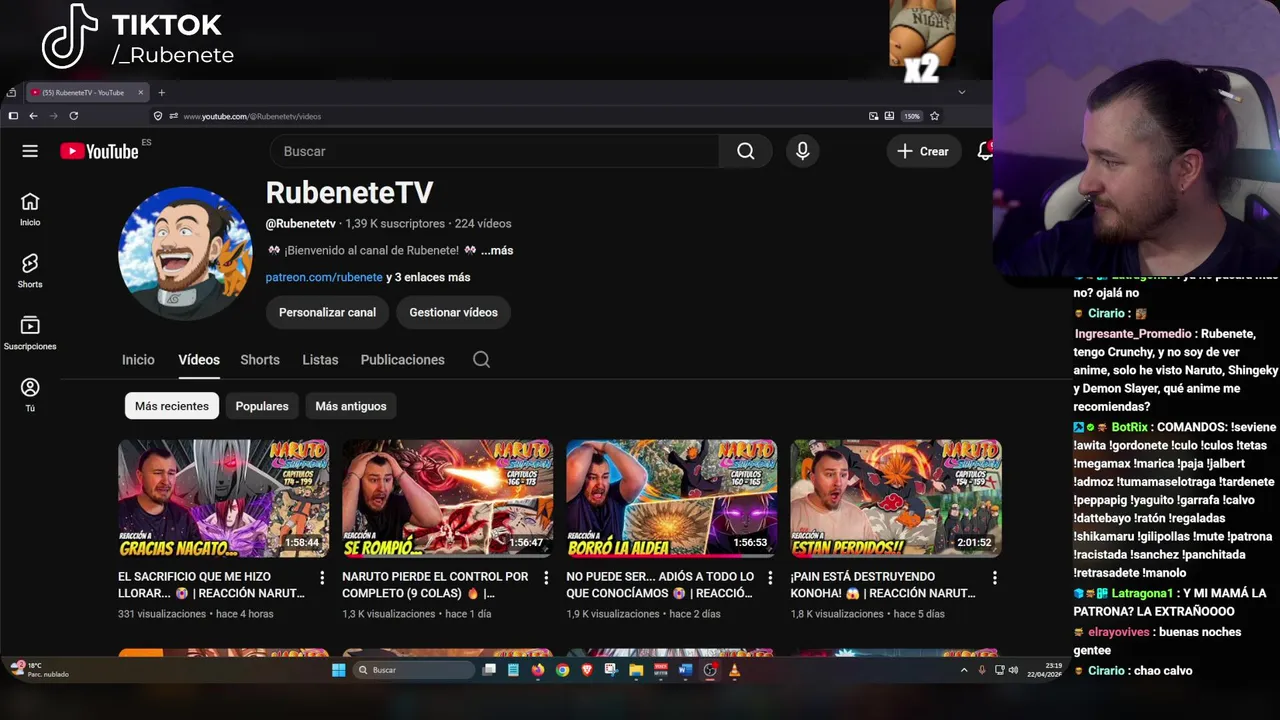The width and height of the screenshot is (1280, 720).
Task: Switch to the Vídeos channel tab
Action: (x=199, y=359)
